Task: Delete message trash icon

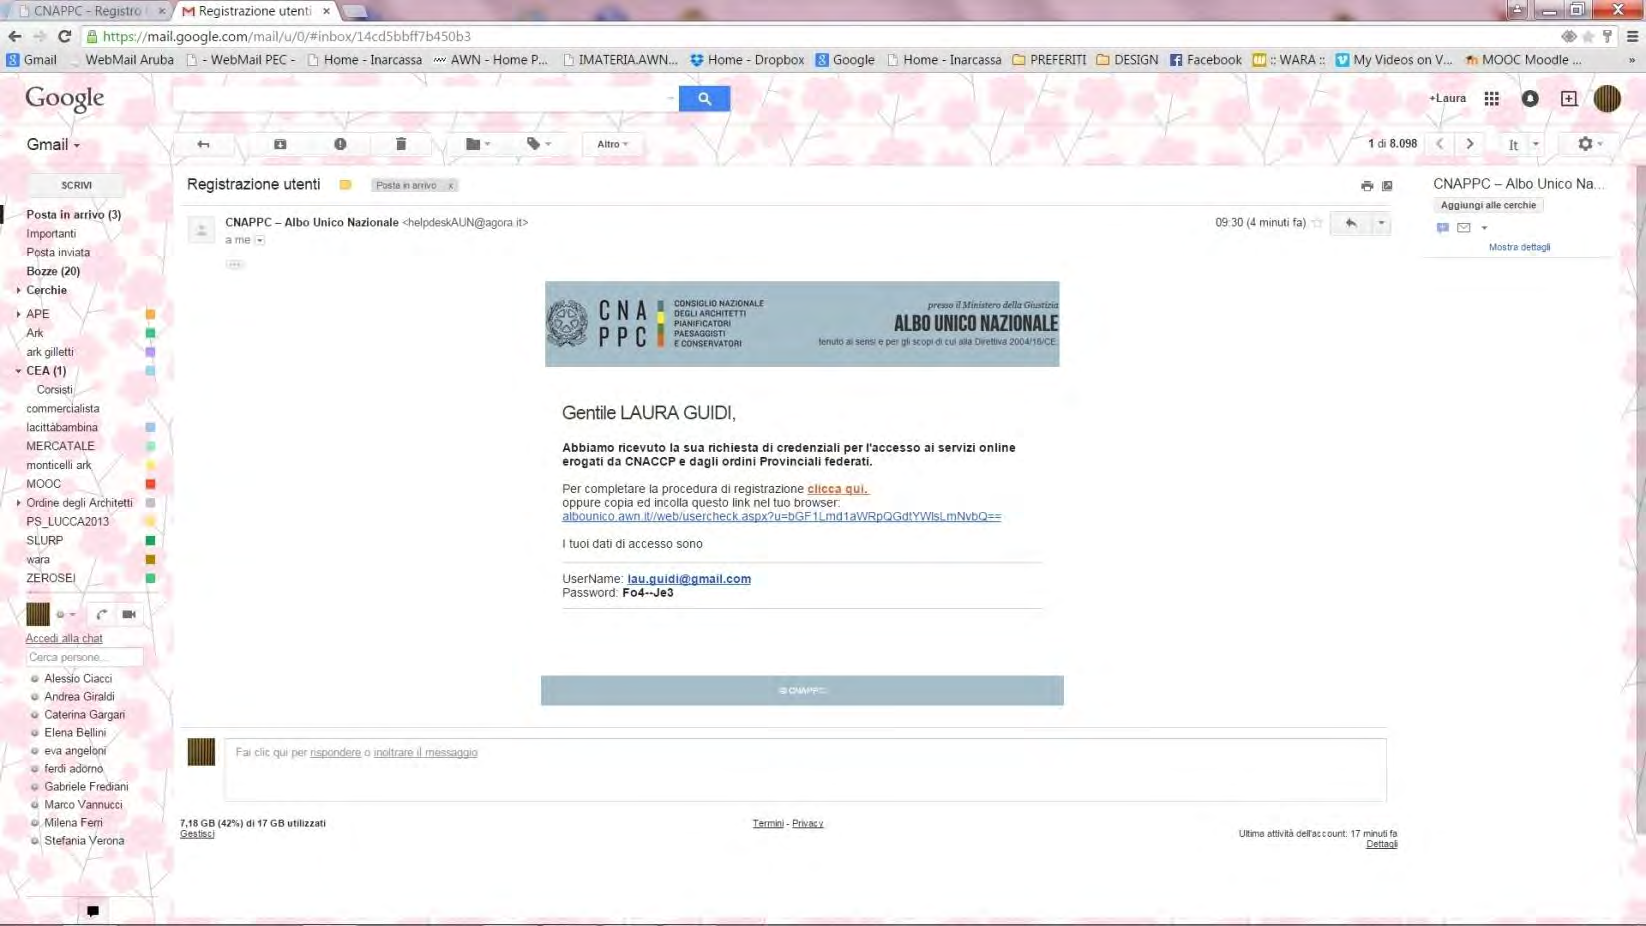Action: pos(401,144)
